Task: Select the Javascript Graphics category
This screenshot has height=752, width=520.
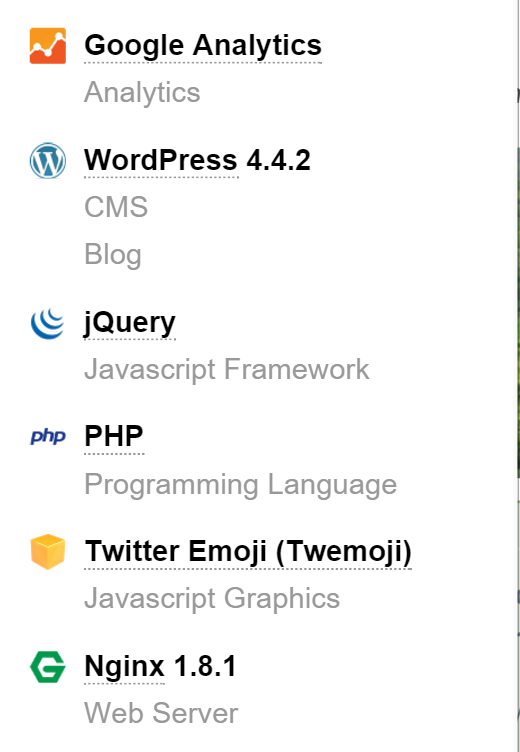Action: pos(212,599)
